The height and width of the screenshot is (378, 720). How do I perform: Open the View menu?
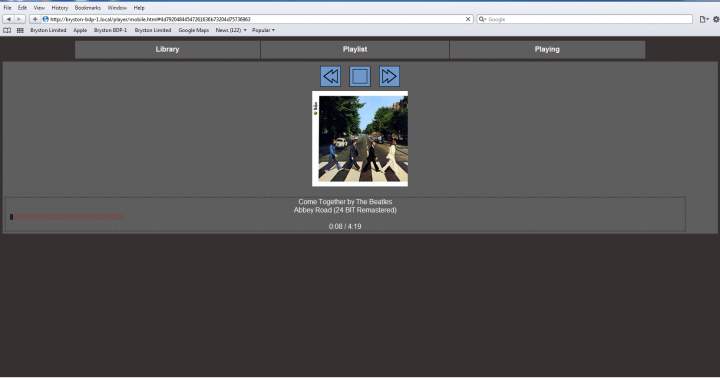coord(39,8)
